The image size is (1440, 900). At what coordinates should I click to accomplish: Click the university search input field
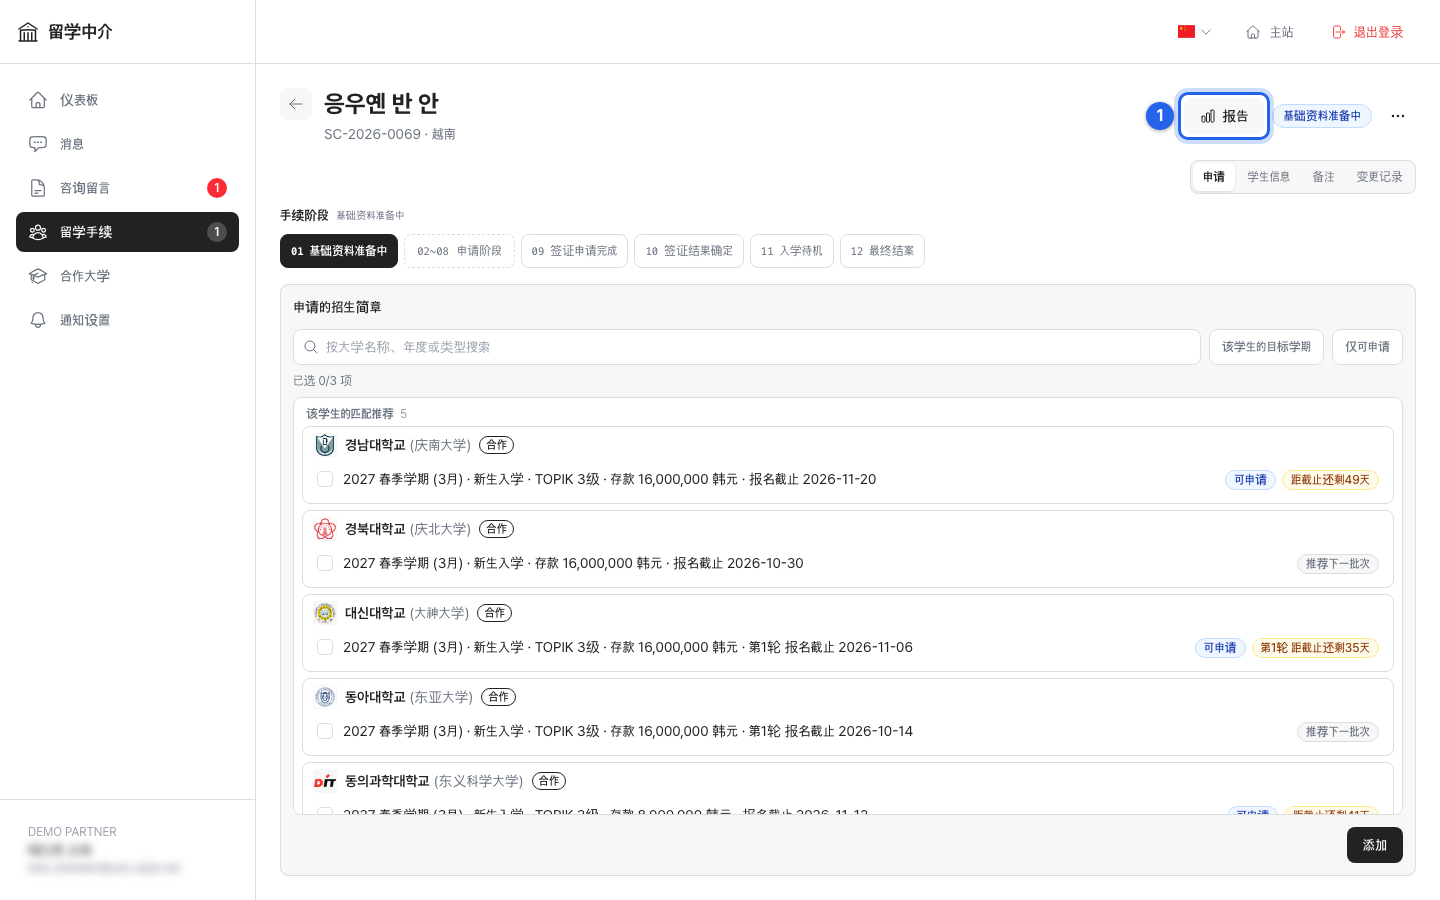[x=747, y=347]
